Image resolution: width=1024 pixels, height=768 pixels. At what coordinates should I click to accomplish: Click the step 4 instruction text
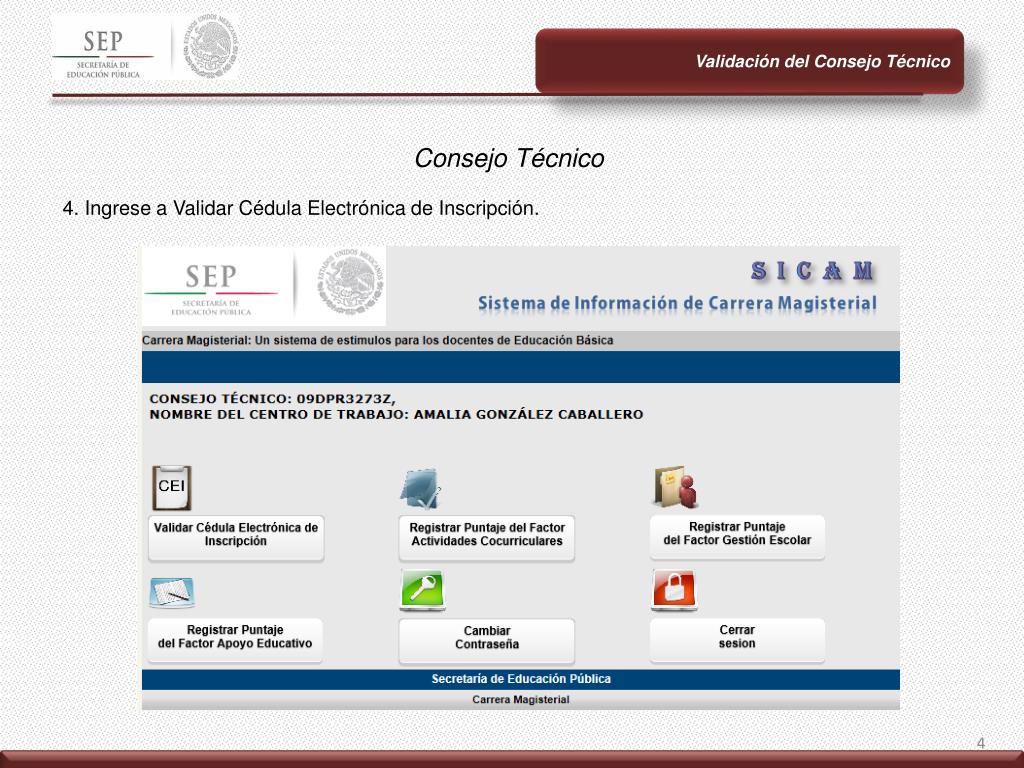tap(301, 208)
